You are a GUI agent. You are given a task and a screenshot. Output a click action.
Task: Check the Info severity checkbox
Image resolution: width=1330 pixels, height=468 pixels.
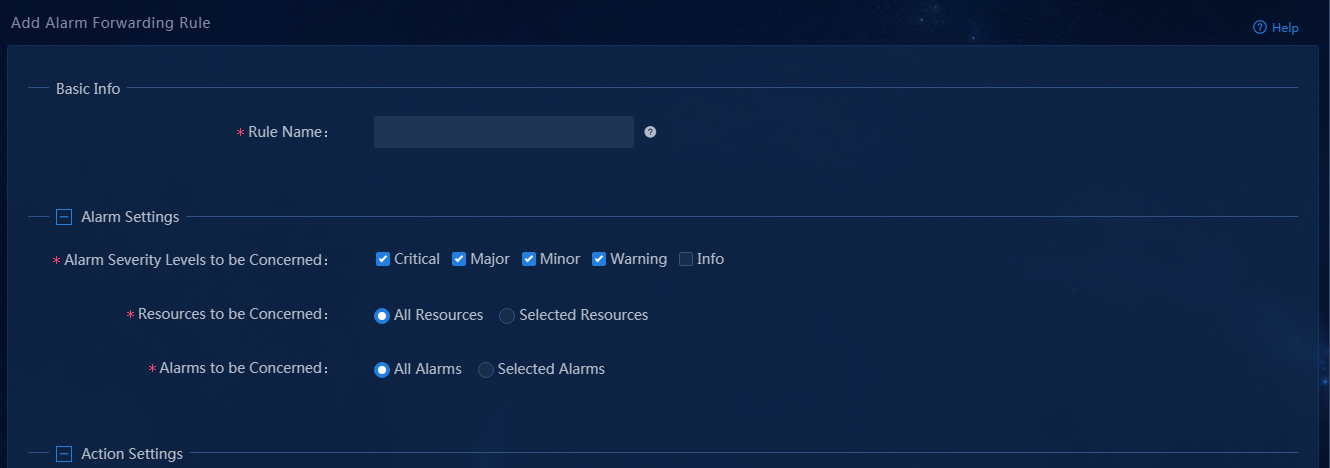686,259
